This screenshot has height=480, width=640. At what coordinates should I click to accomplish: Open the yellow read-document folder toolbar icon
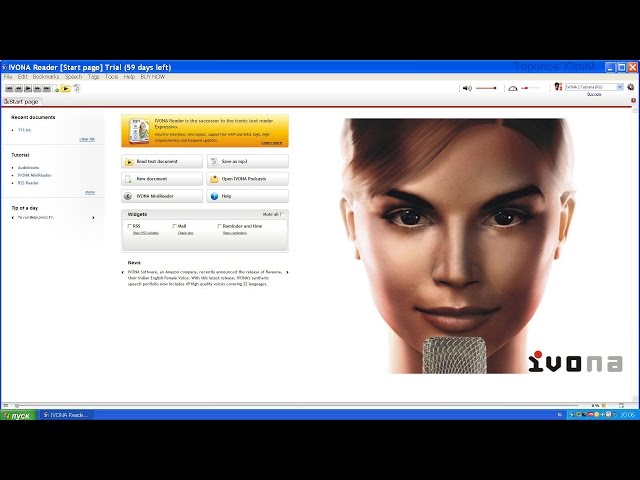66,88
